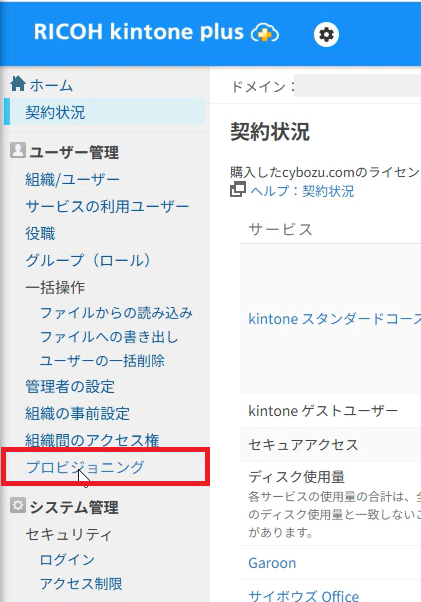Click the system administration gear icon
This screenshot has width=421, height=602.
[x=18, y=505]
